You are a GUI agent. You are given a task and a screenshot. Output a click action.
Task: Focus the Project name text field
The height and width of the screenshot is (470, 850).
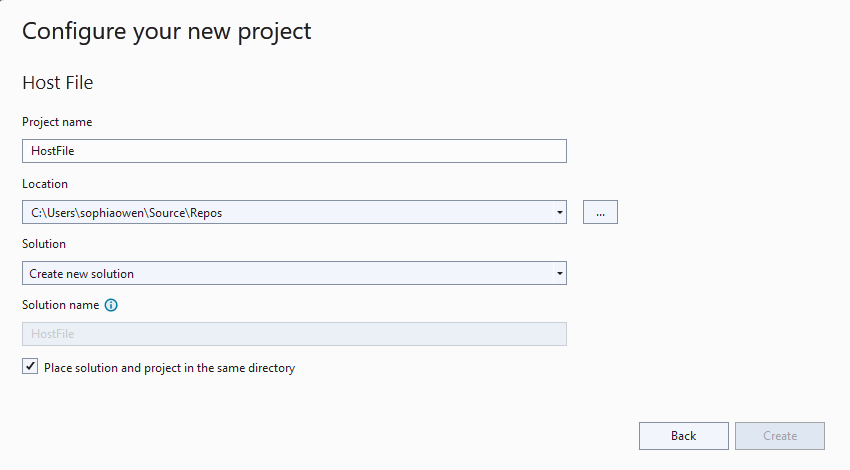(x=294, y=151)
